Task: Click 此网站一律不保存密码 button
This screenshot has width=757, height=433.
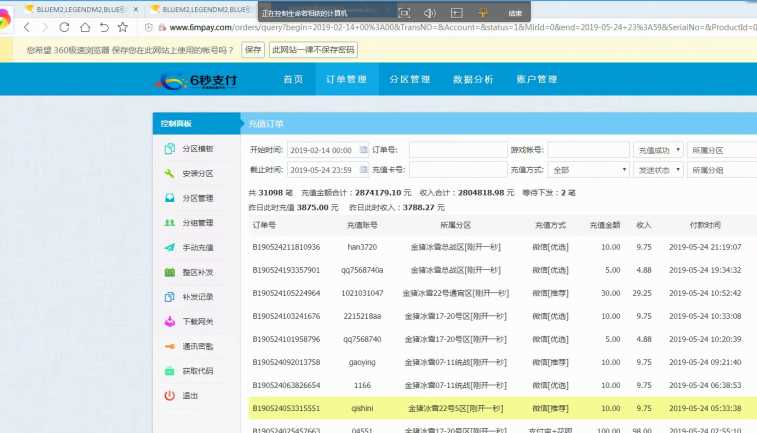Action: point(313,49)
